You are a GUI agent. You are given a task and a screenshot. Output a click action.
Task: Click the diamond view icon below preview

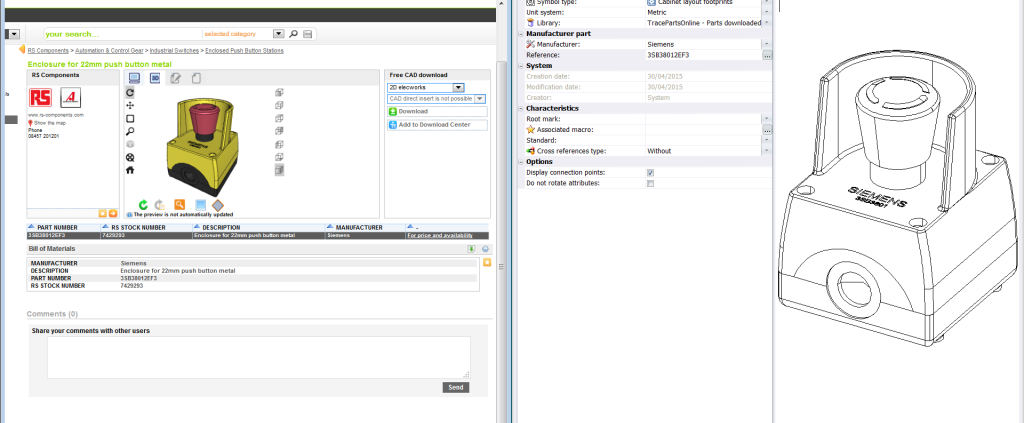(218, 205)
